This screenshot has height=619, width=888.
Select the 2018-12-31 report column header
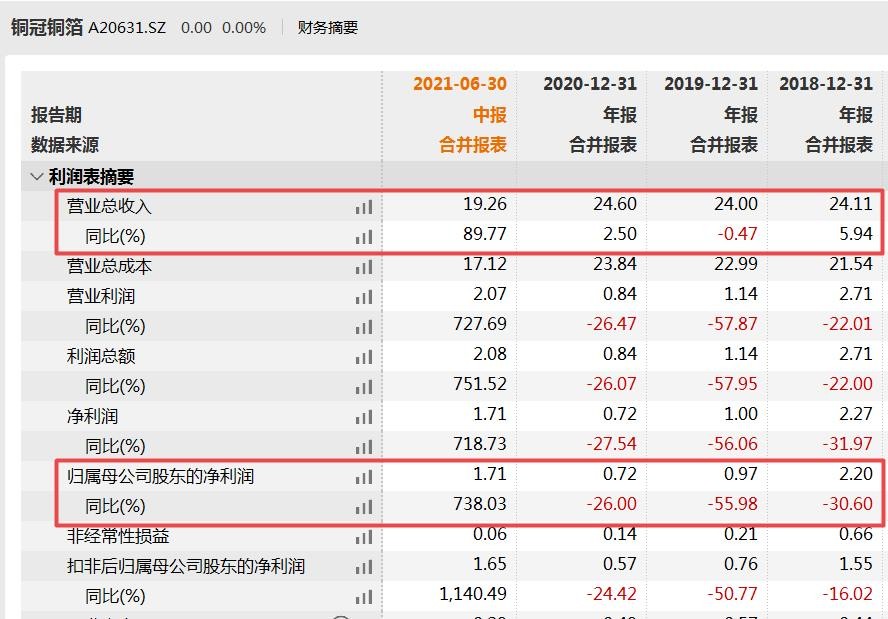(x=826, y=84)
